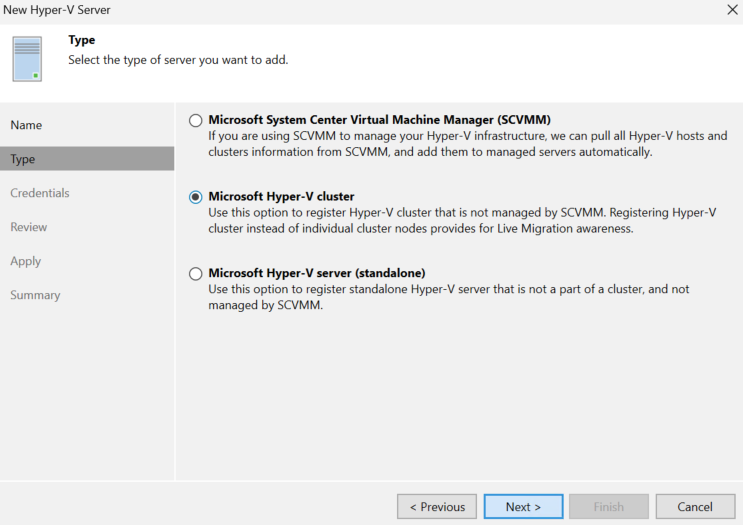The image size is (743, 525).
Task: Click the 'New Hyper-V Server' window title
Action: tap(57, 10)
